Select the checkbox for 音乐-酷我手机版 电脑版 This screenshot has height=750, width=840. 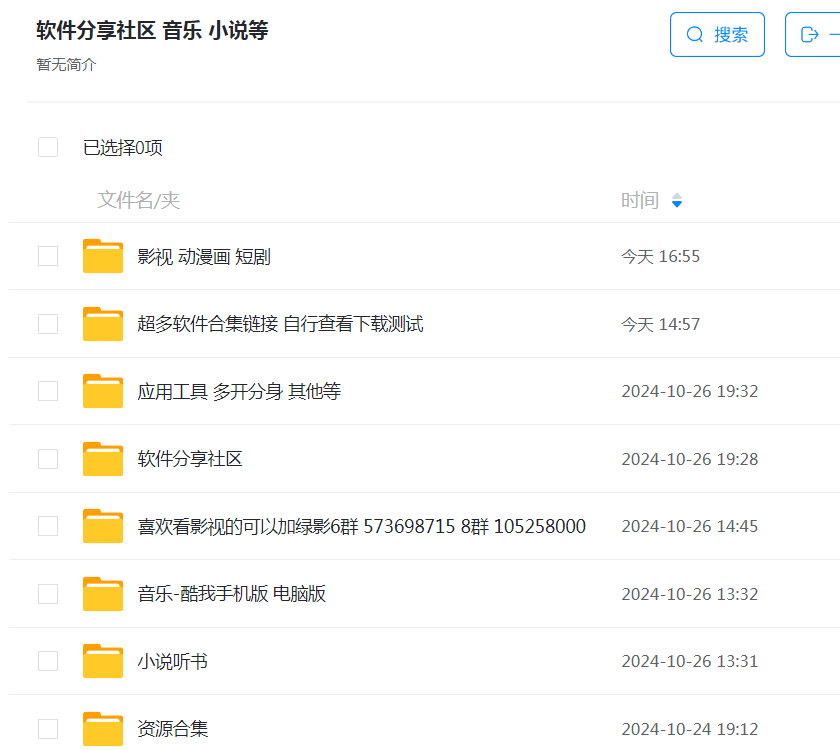[48, 593]
